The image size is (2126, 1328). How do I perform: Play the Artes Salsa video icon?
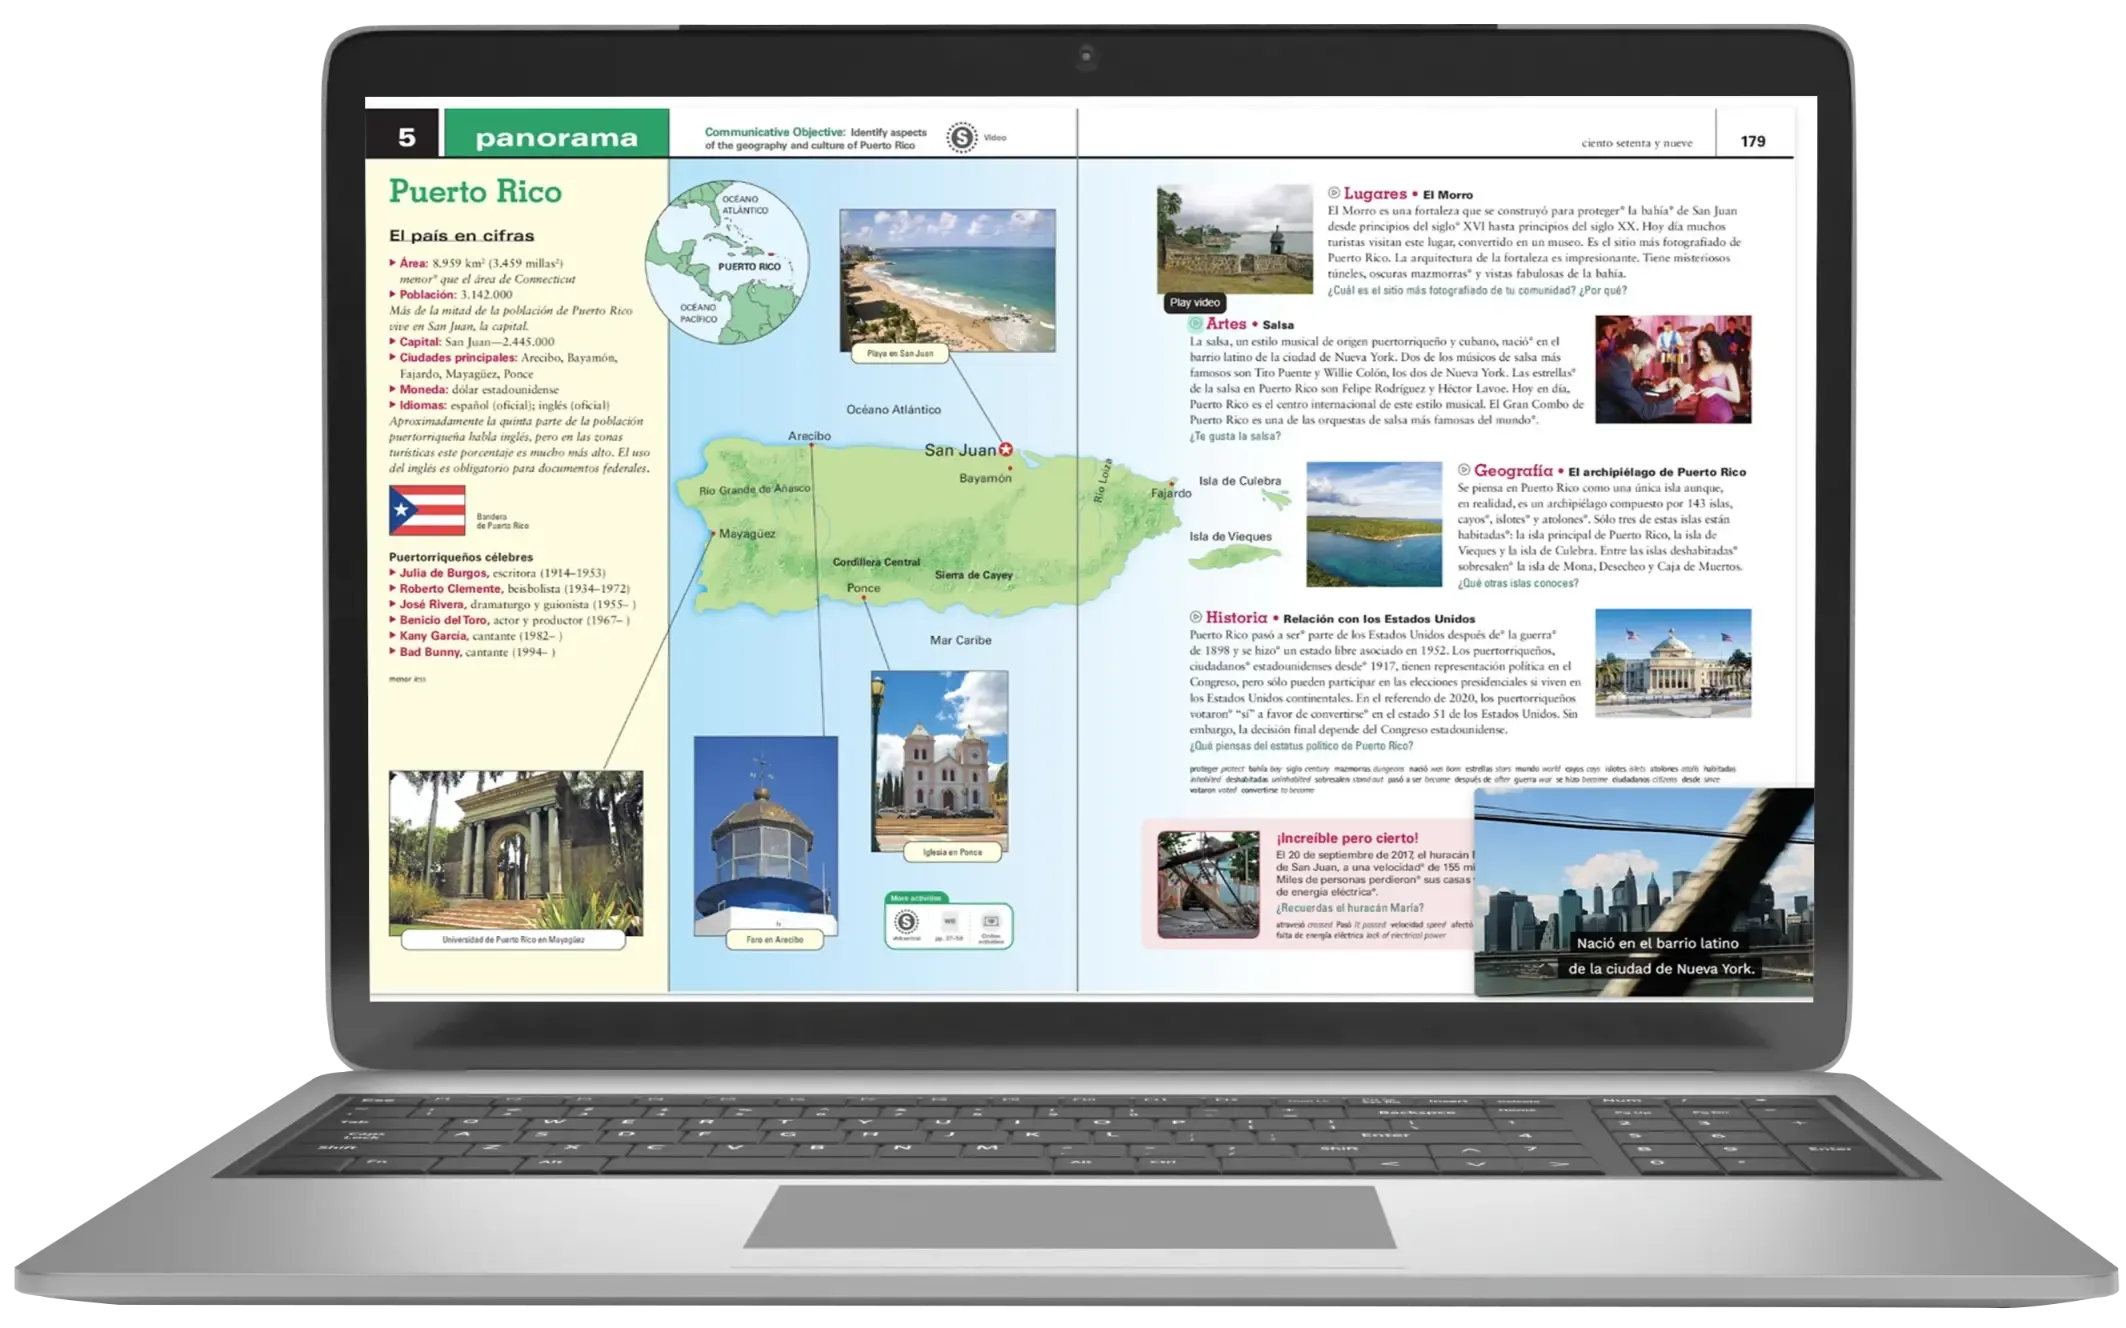1195,324
